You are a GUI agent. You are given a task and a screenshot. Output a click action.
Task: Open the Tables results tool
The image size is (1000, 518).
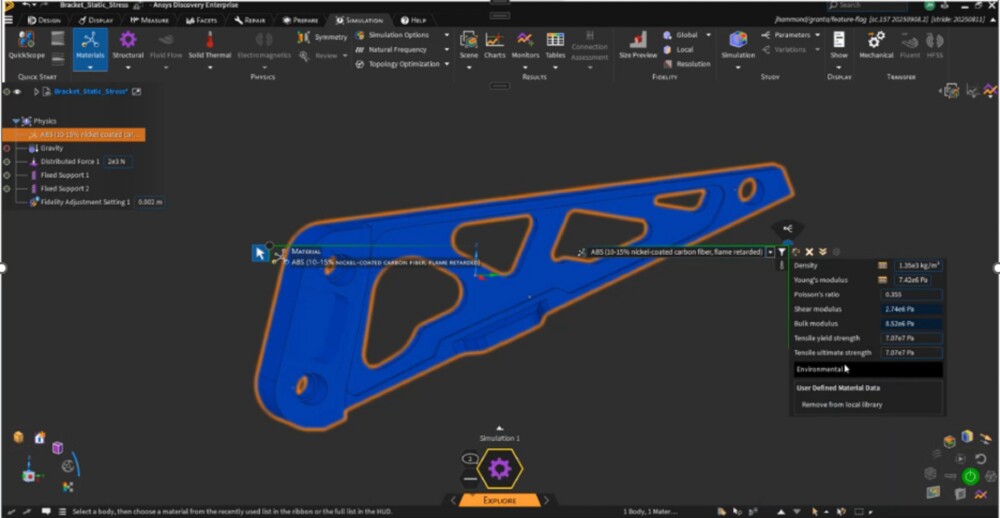(x=555, y=45)
